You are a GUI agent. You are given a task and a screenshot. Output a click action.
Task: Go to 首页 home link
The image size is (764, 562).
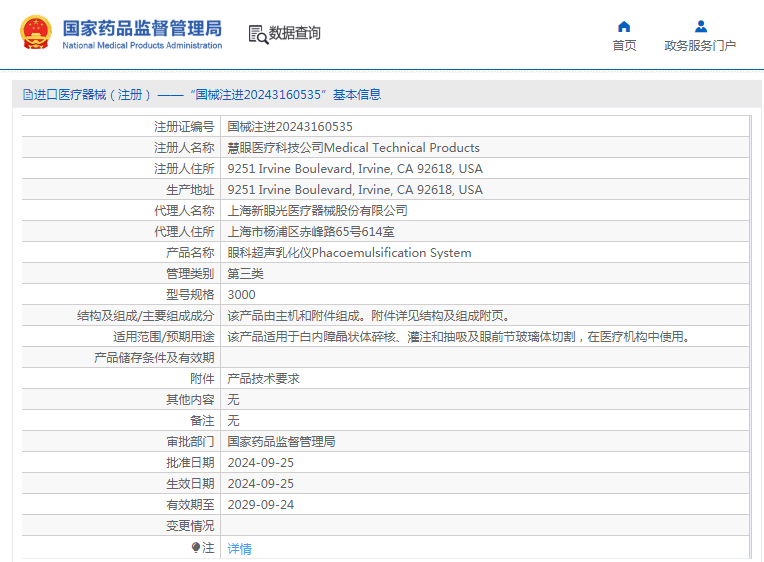click(x=624, y=45)
